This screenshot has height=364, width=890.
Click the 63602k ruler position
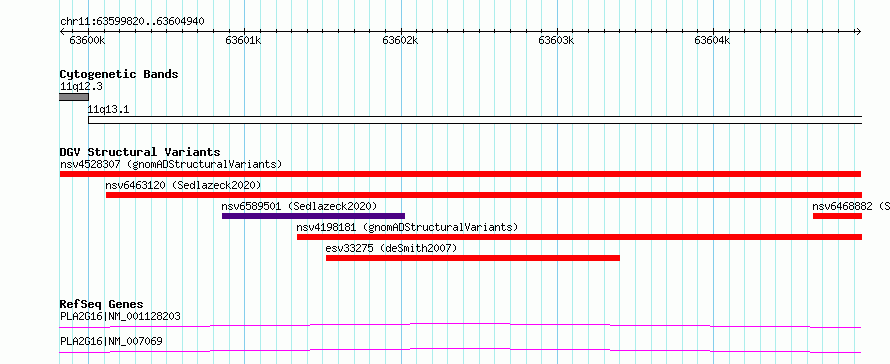(x=400, y=40)
